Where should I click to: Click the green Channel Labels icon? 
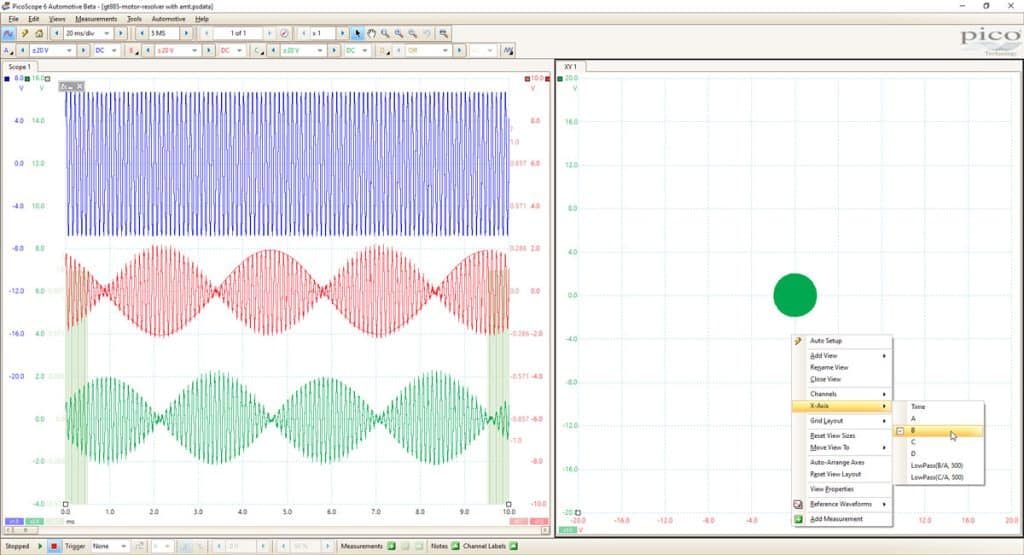click(x=513, y=546)
